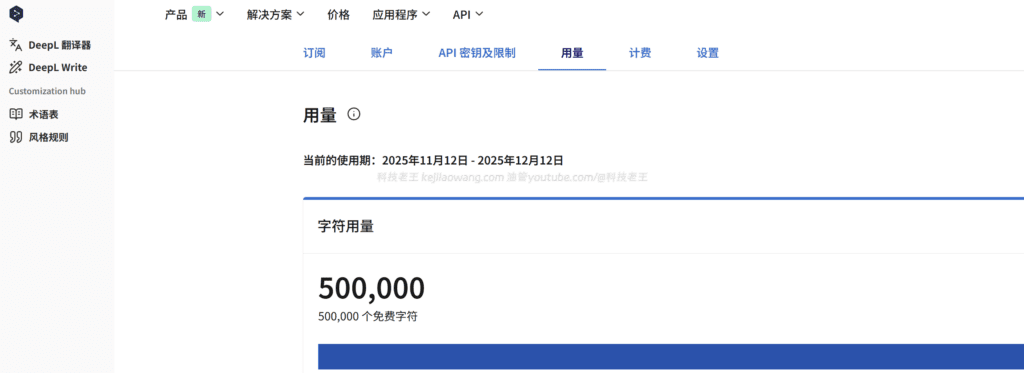Switch to the 设置 tab
The height and width of the screenshot is (373, 1024).
(x=708, y=53)
